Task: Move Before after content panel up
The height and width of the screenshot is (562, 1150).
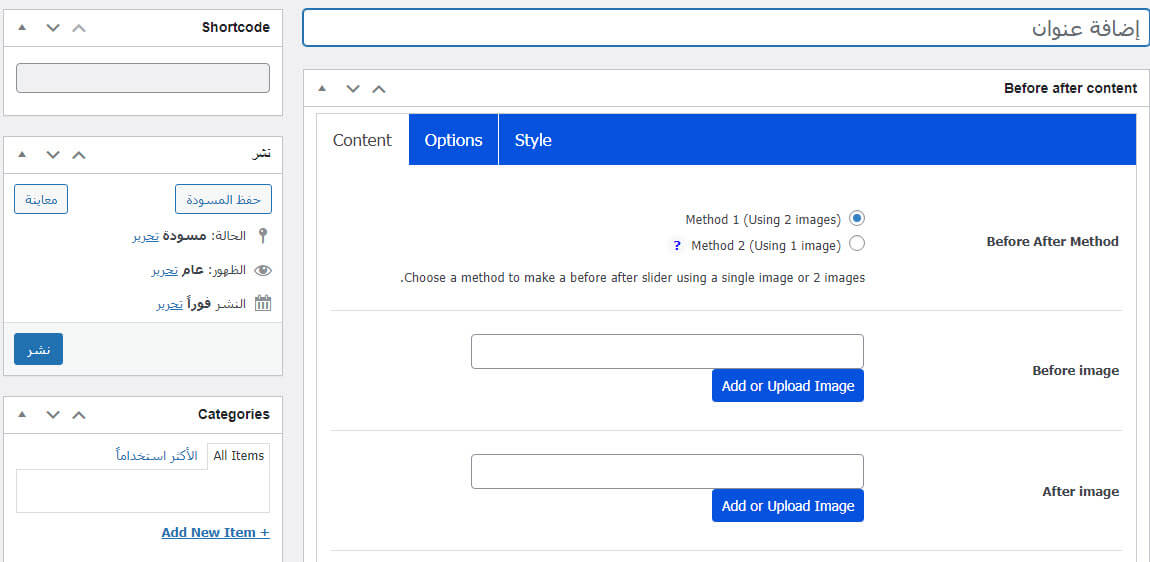Action: 378,88
